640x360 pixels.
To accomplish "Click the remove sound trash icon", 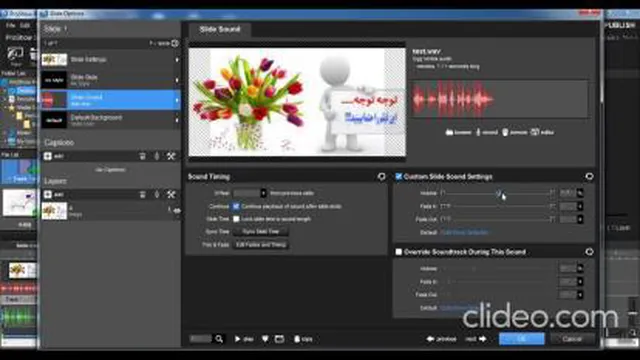I will 505,132.
